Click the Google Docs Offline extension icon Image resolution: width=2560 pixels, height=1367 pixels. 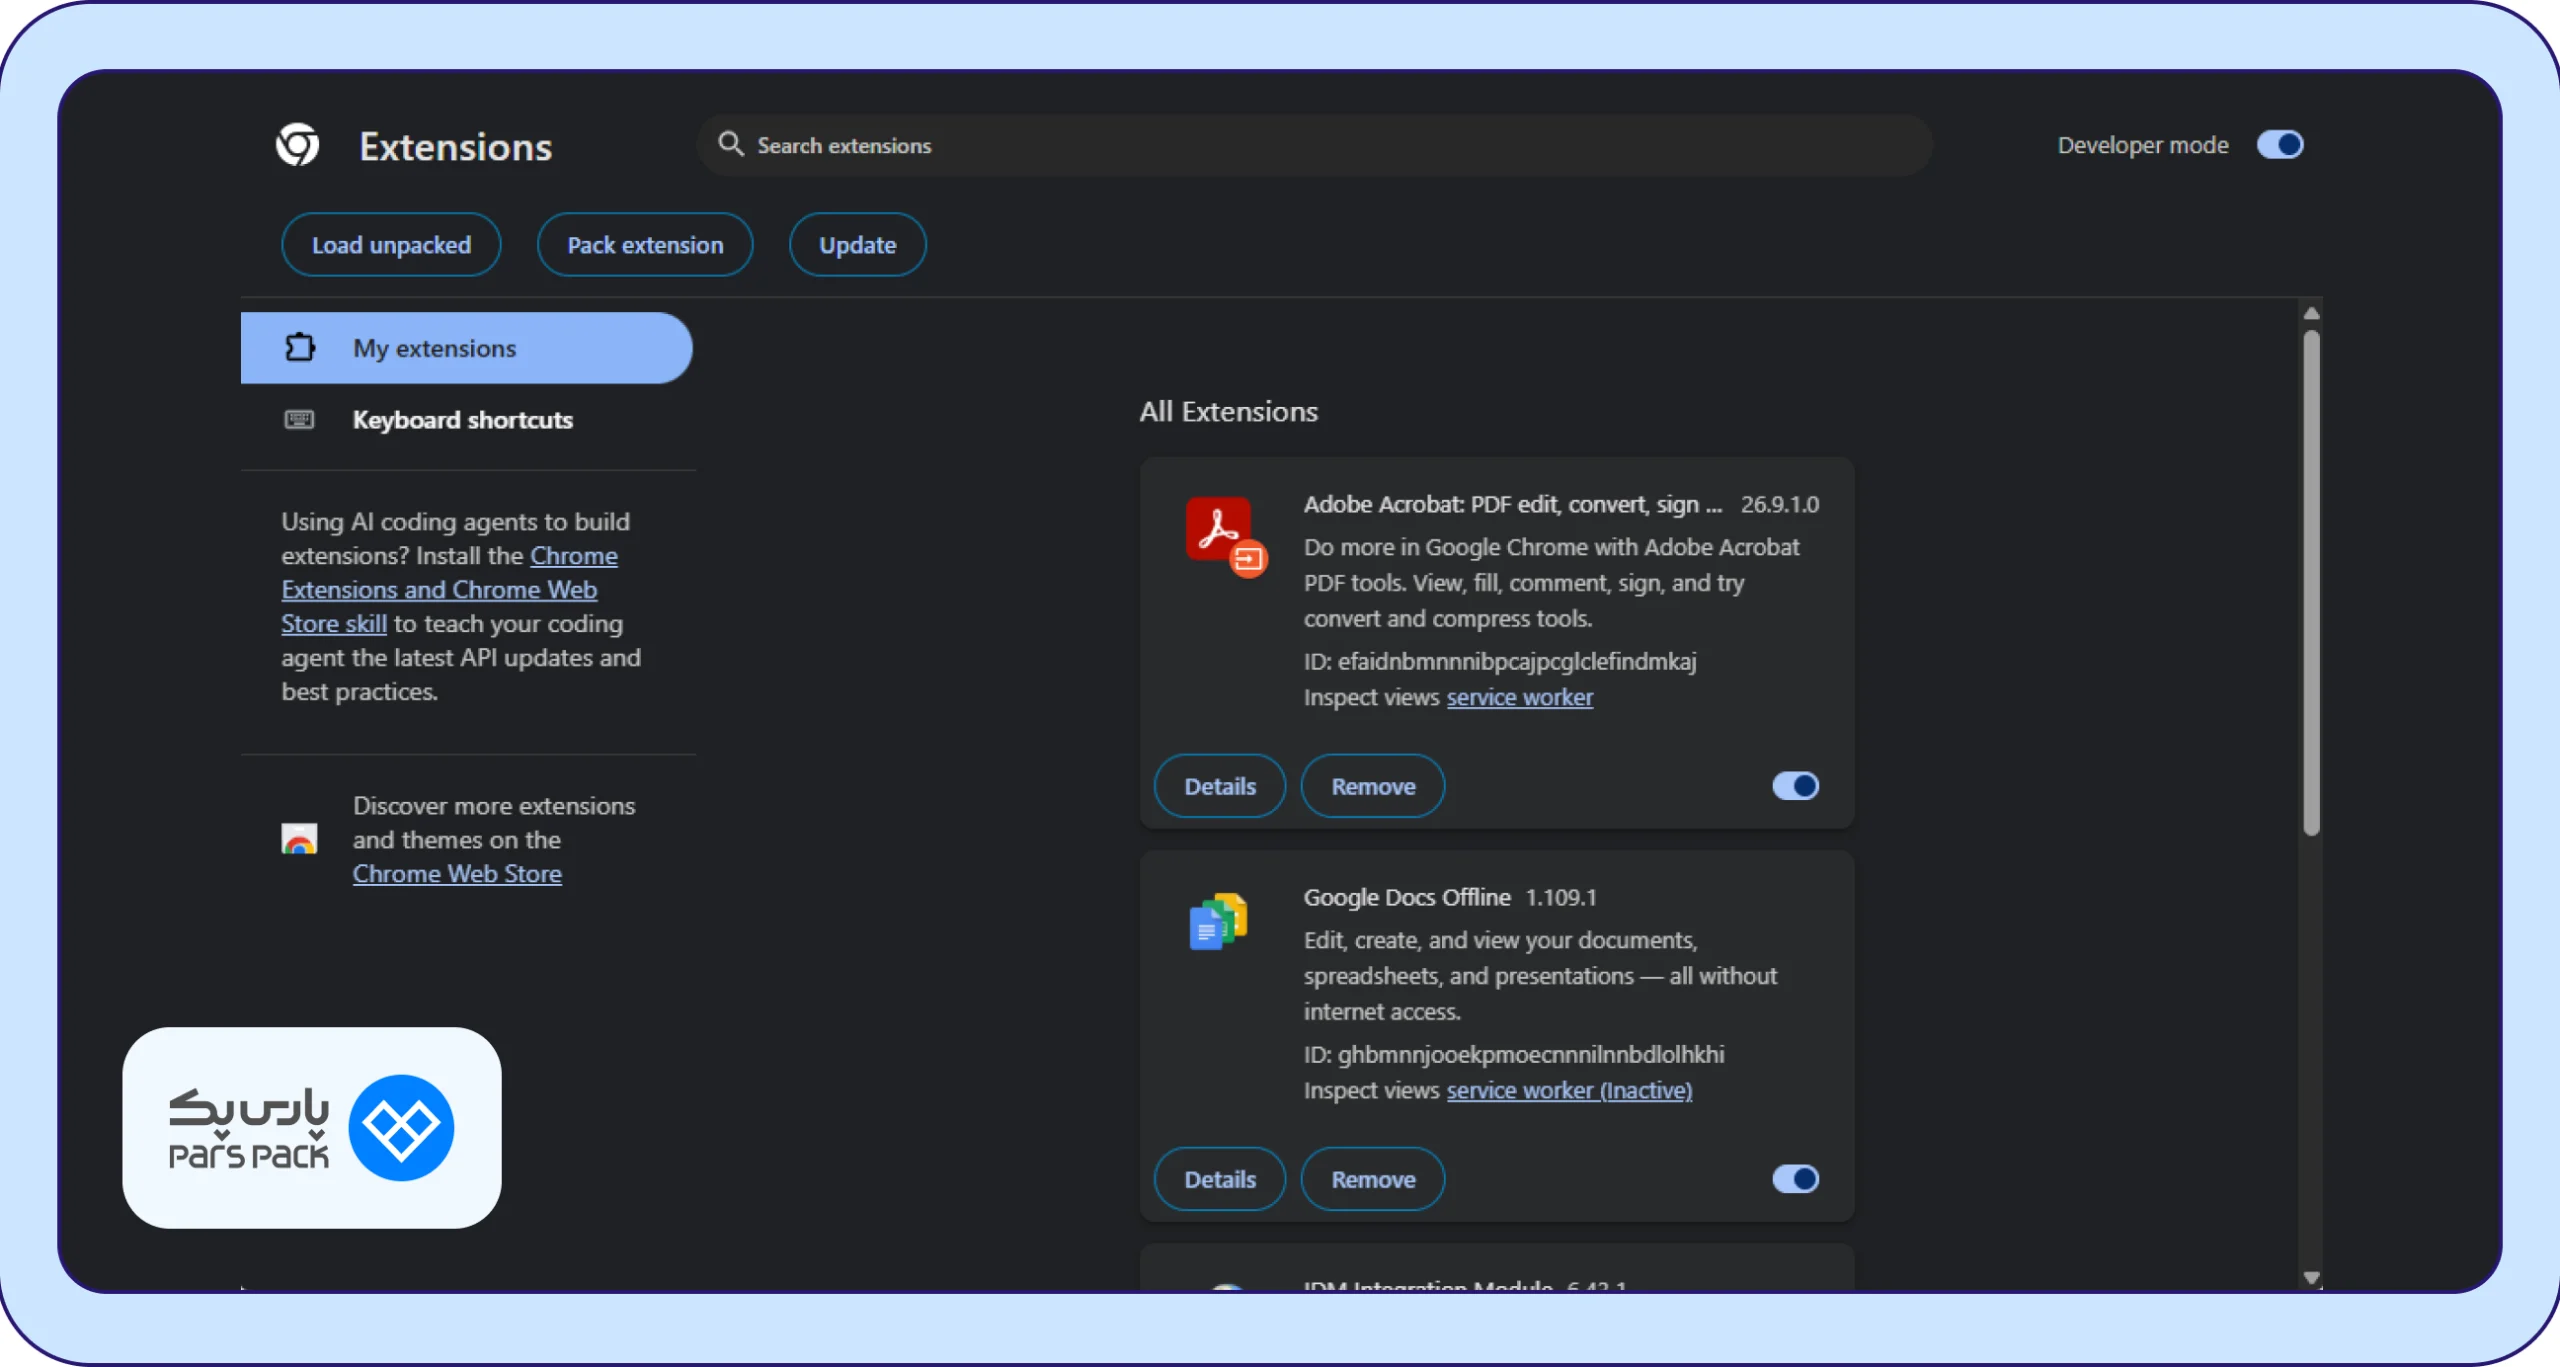(1219, 921)
